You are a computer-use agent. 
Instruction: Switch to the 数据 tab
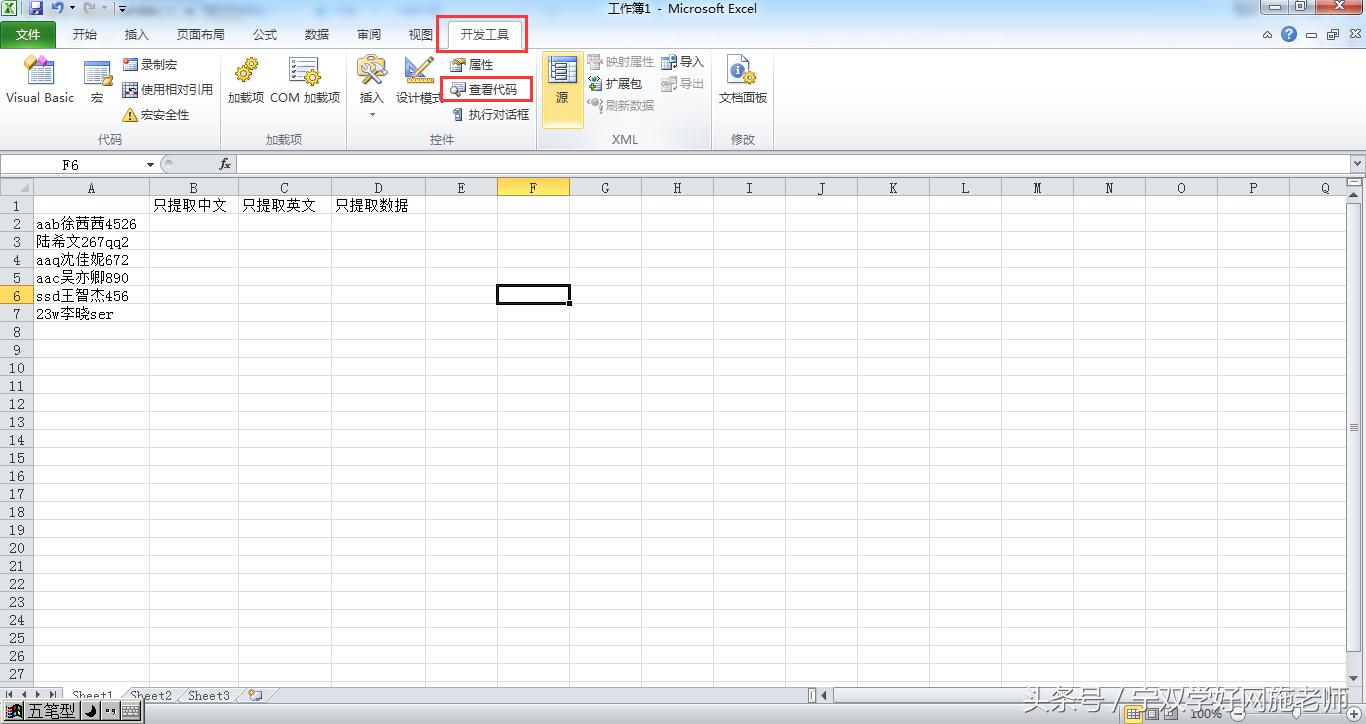pyautogui.click(x=317, y=35)
